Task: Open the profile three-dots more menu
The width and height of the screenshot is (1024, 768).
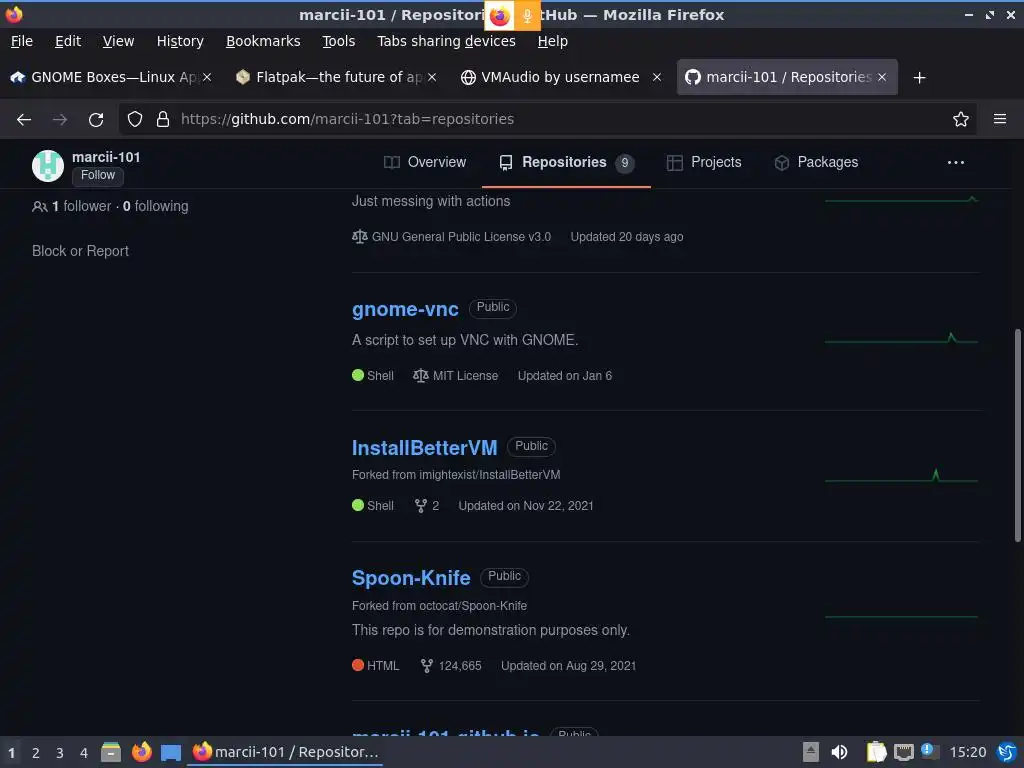Action: click(x=955, y=163)
